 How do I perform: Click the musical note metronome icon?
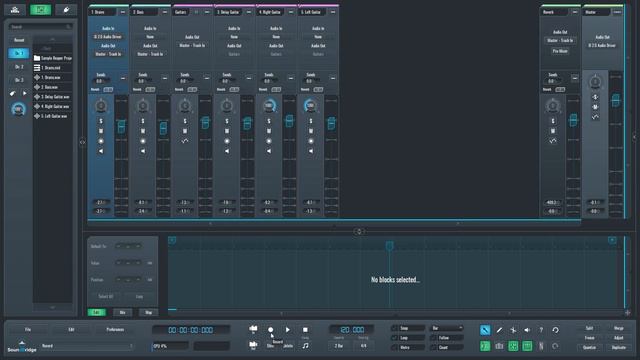[305, 346]
